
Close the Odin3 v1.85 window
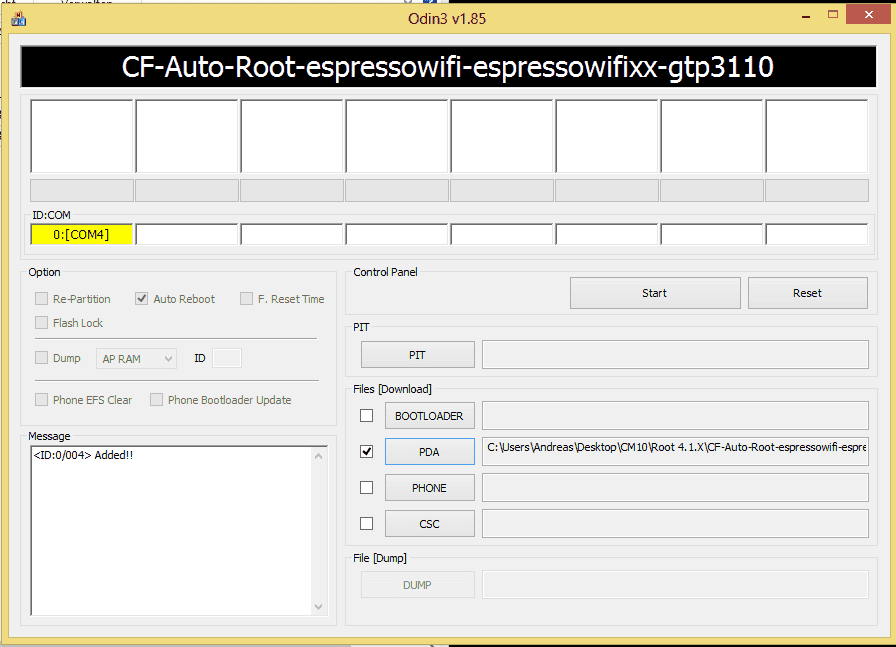coord(869,15)
